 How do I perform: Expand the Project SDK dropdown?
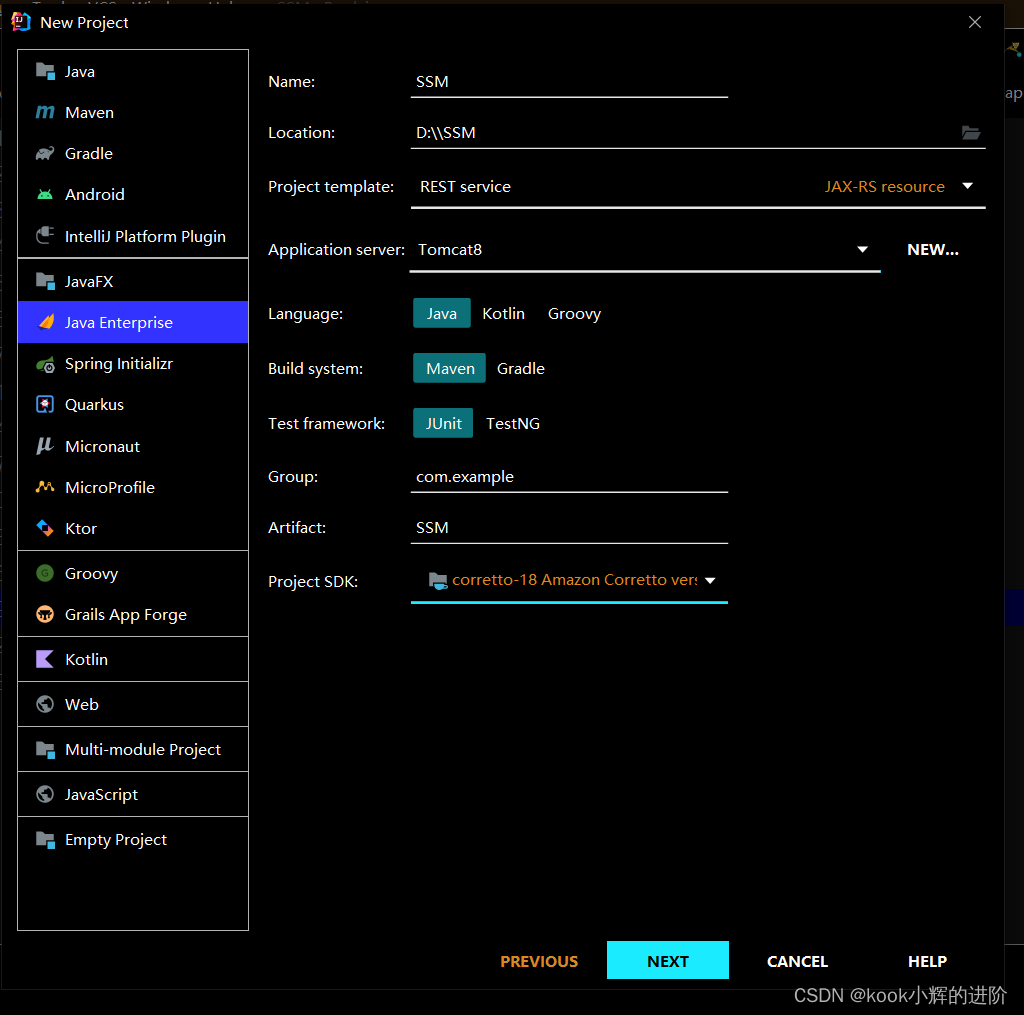tap(710, 580)
